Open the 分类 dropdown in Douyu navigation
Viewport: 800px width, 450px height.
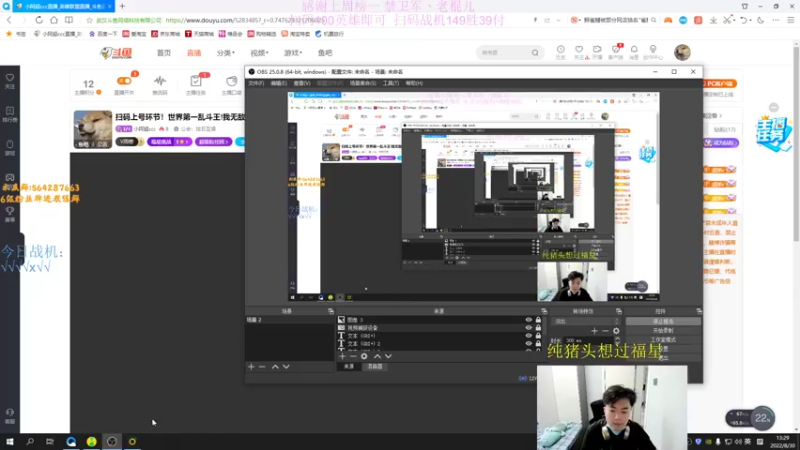coord(226,53)
